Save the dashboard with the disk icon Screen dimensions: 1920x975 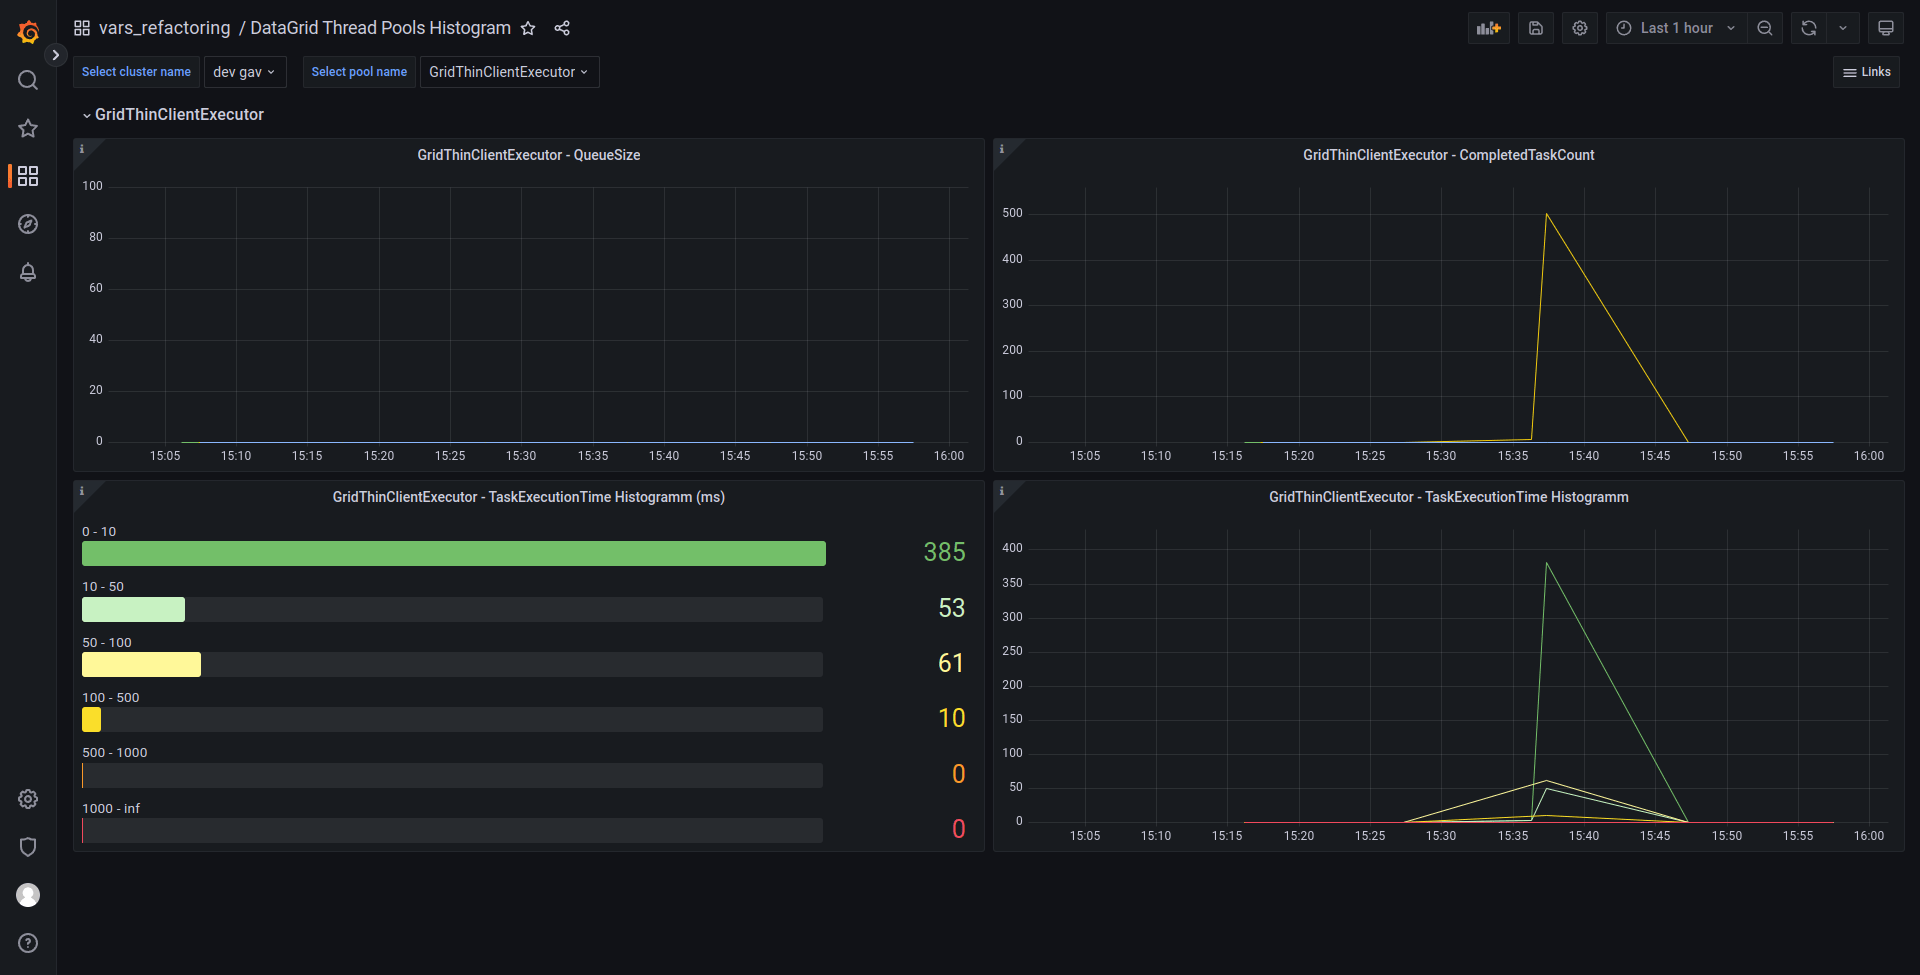pyautogui.click(x=1536, y=28)
